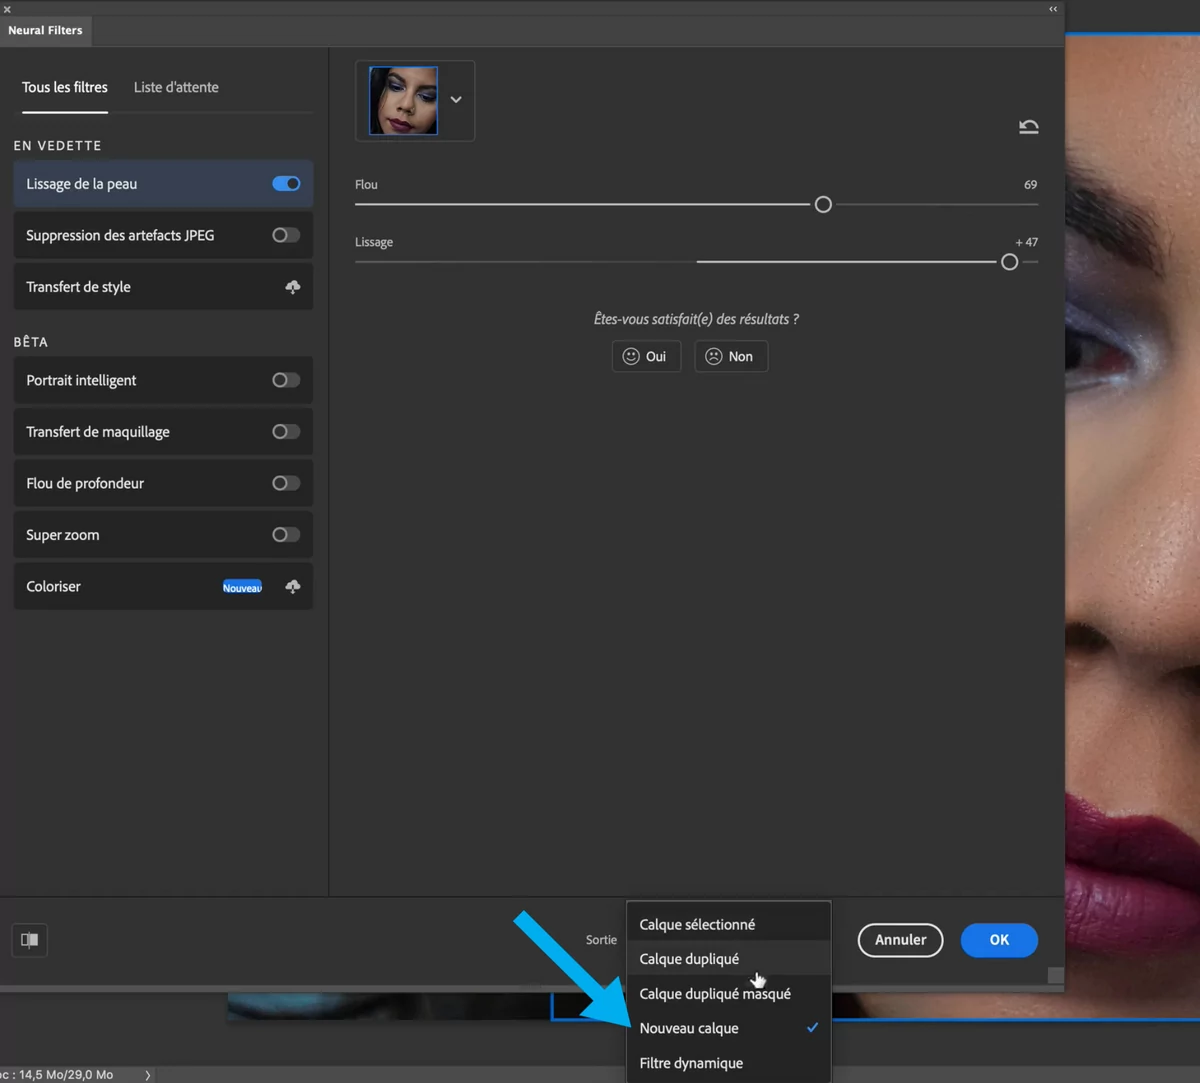Download the Transfert de style filter cloud icon

pos(293,287)
